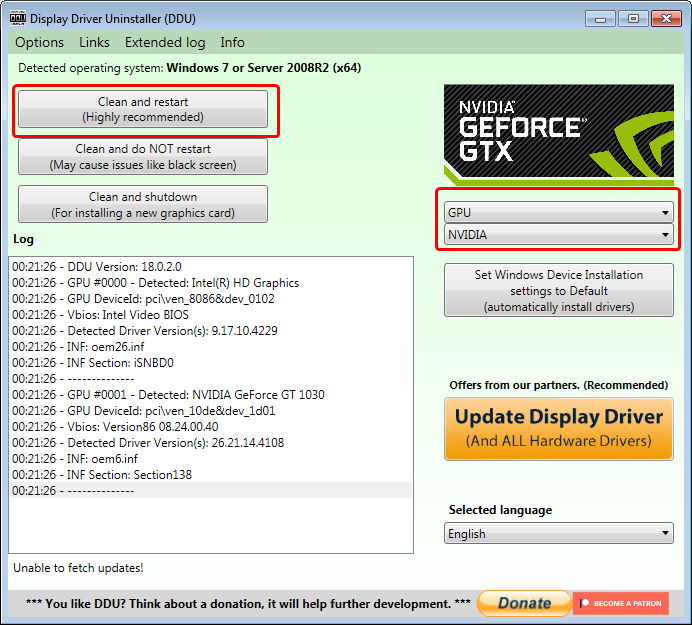Select log line Driver Version 26.21.14.4108
This screenshot has height=625, width=692.
tap(210, 442)
